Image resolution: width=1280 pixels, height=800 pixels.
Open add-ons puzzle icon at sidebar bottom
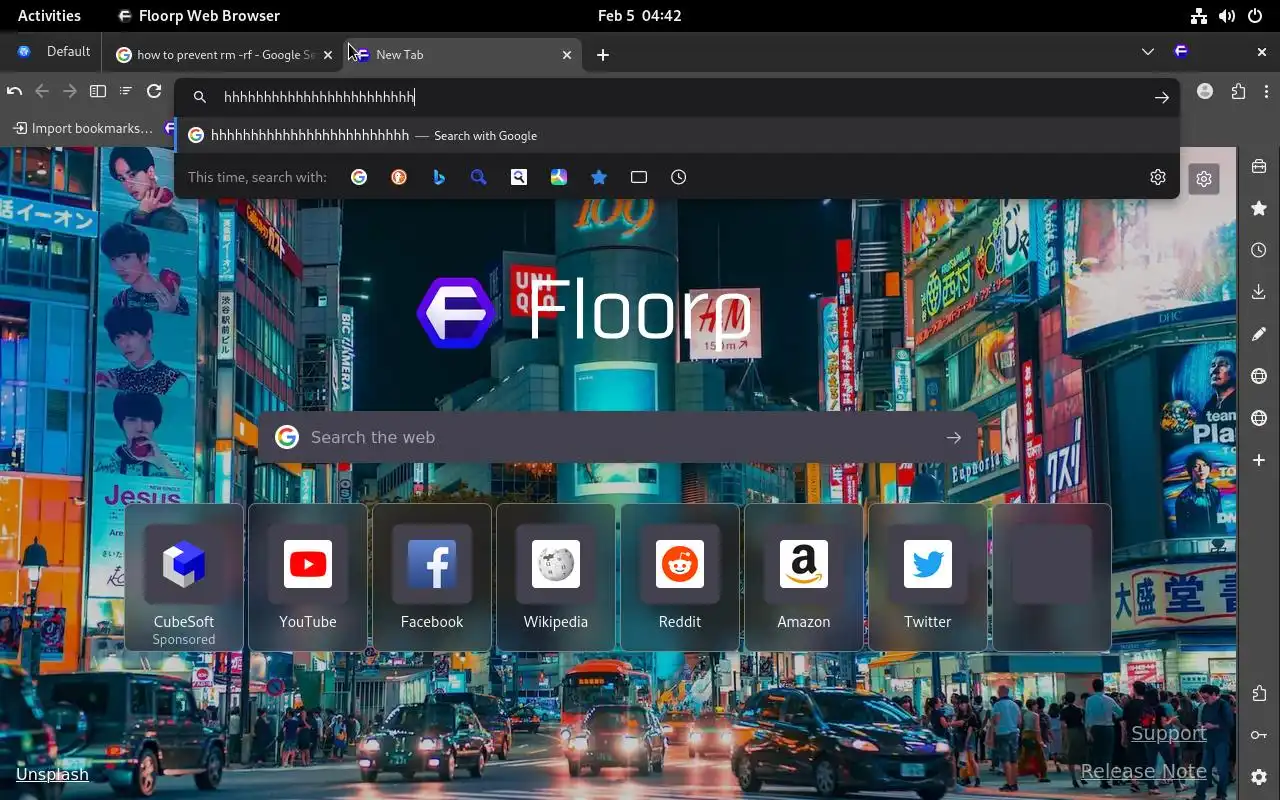click(1259, 693)
